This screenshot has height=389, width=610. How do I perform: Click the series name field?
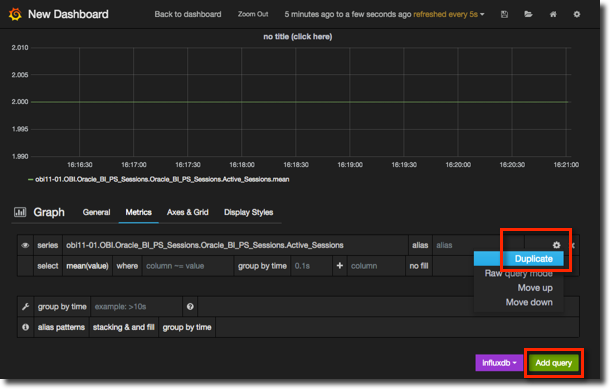tap(235, 245)
